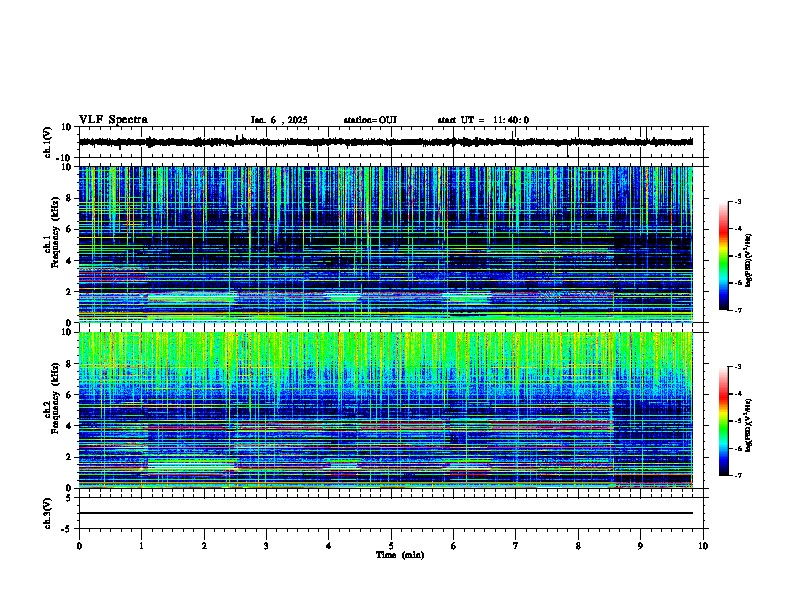Click time axis tick label "2"

(x=204, y=546)
